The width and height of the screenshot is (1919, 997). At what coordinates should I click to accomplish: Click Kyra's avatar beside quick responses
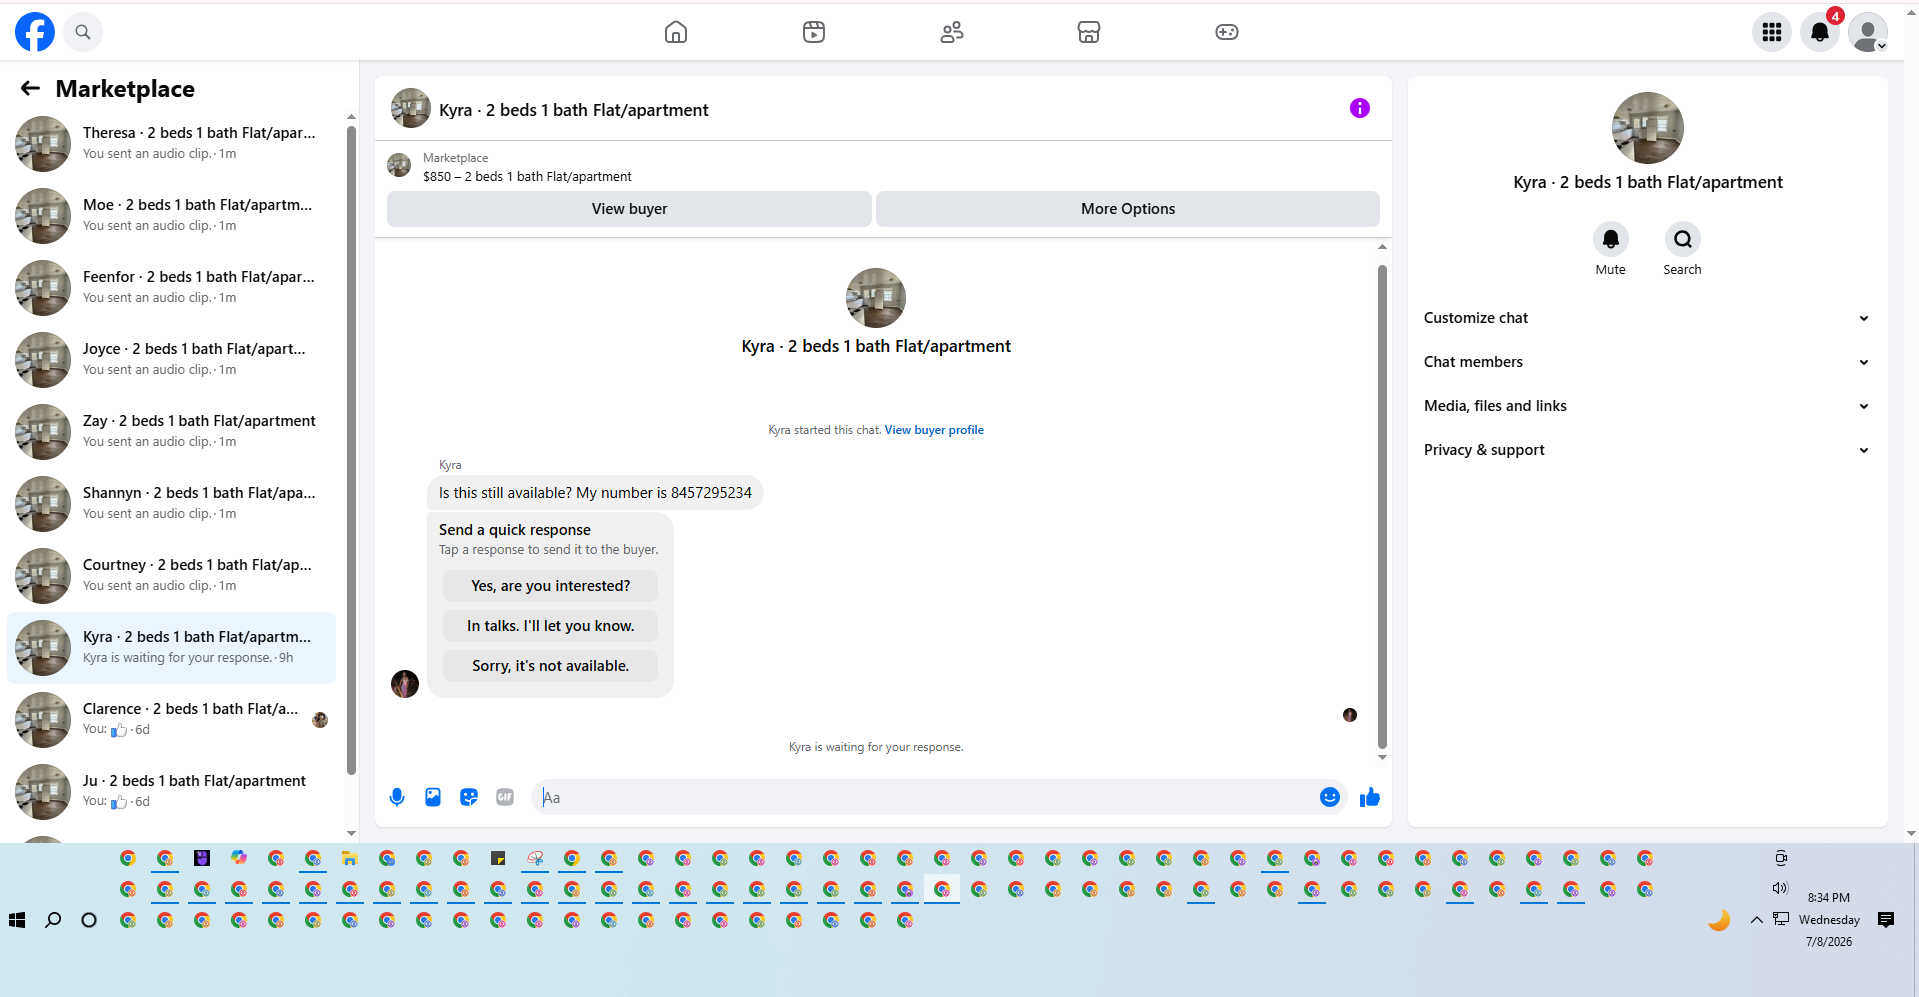405,684
